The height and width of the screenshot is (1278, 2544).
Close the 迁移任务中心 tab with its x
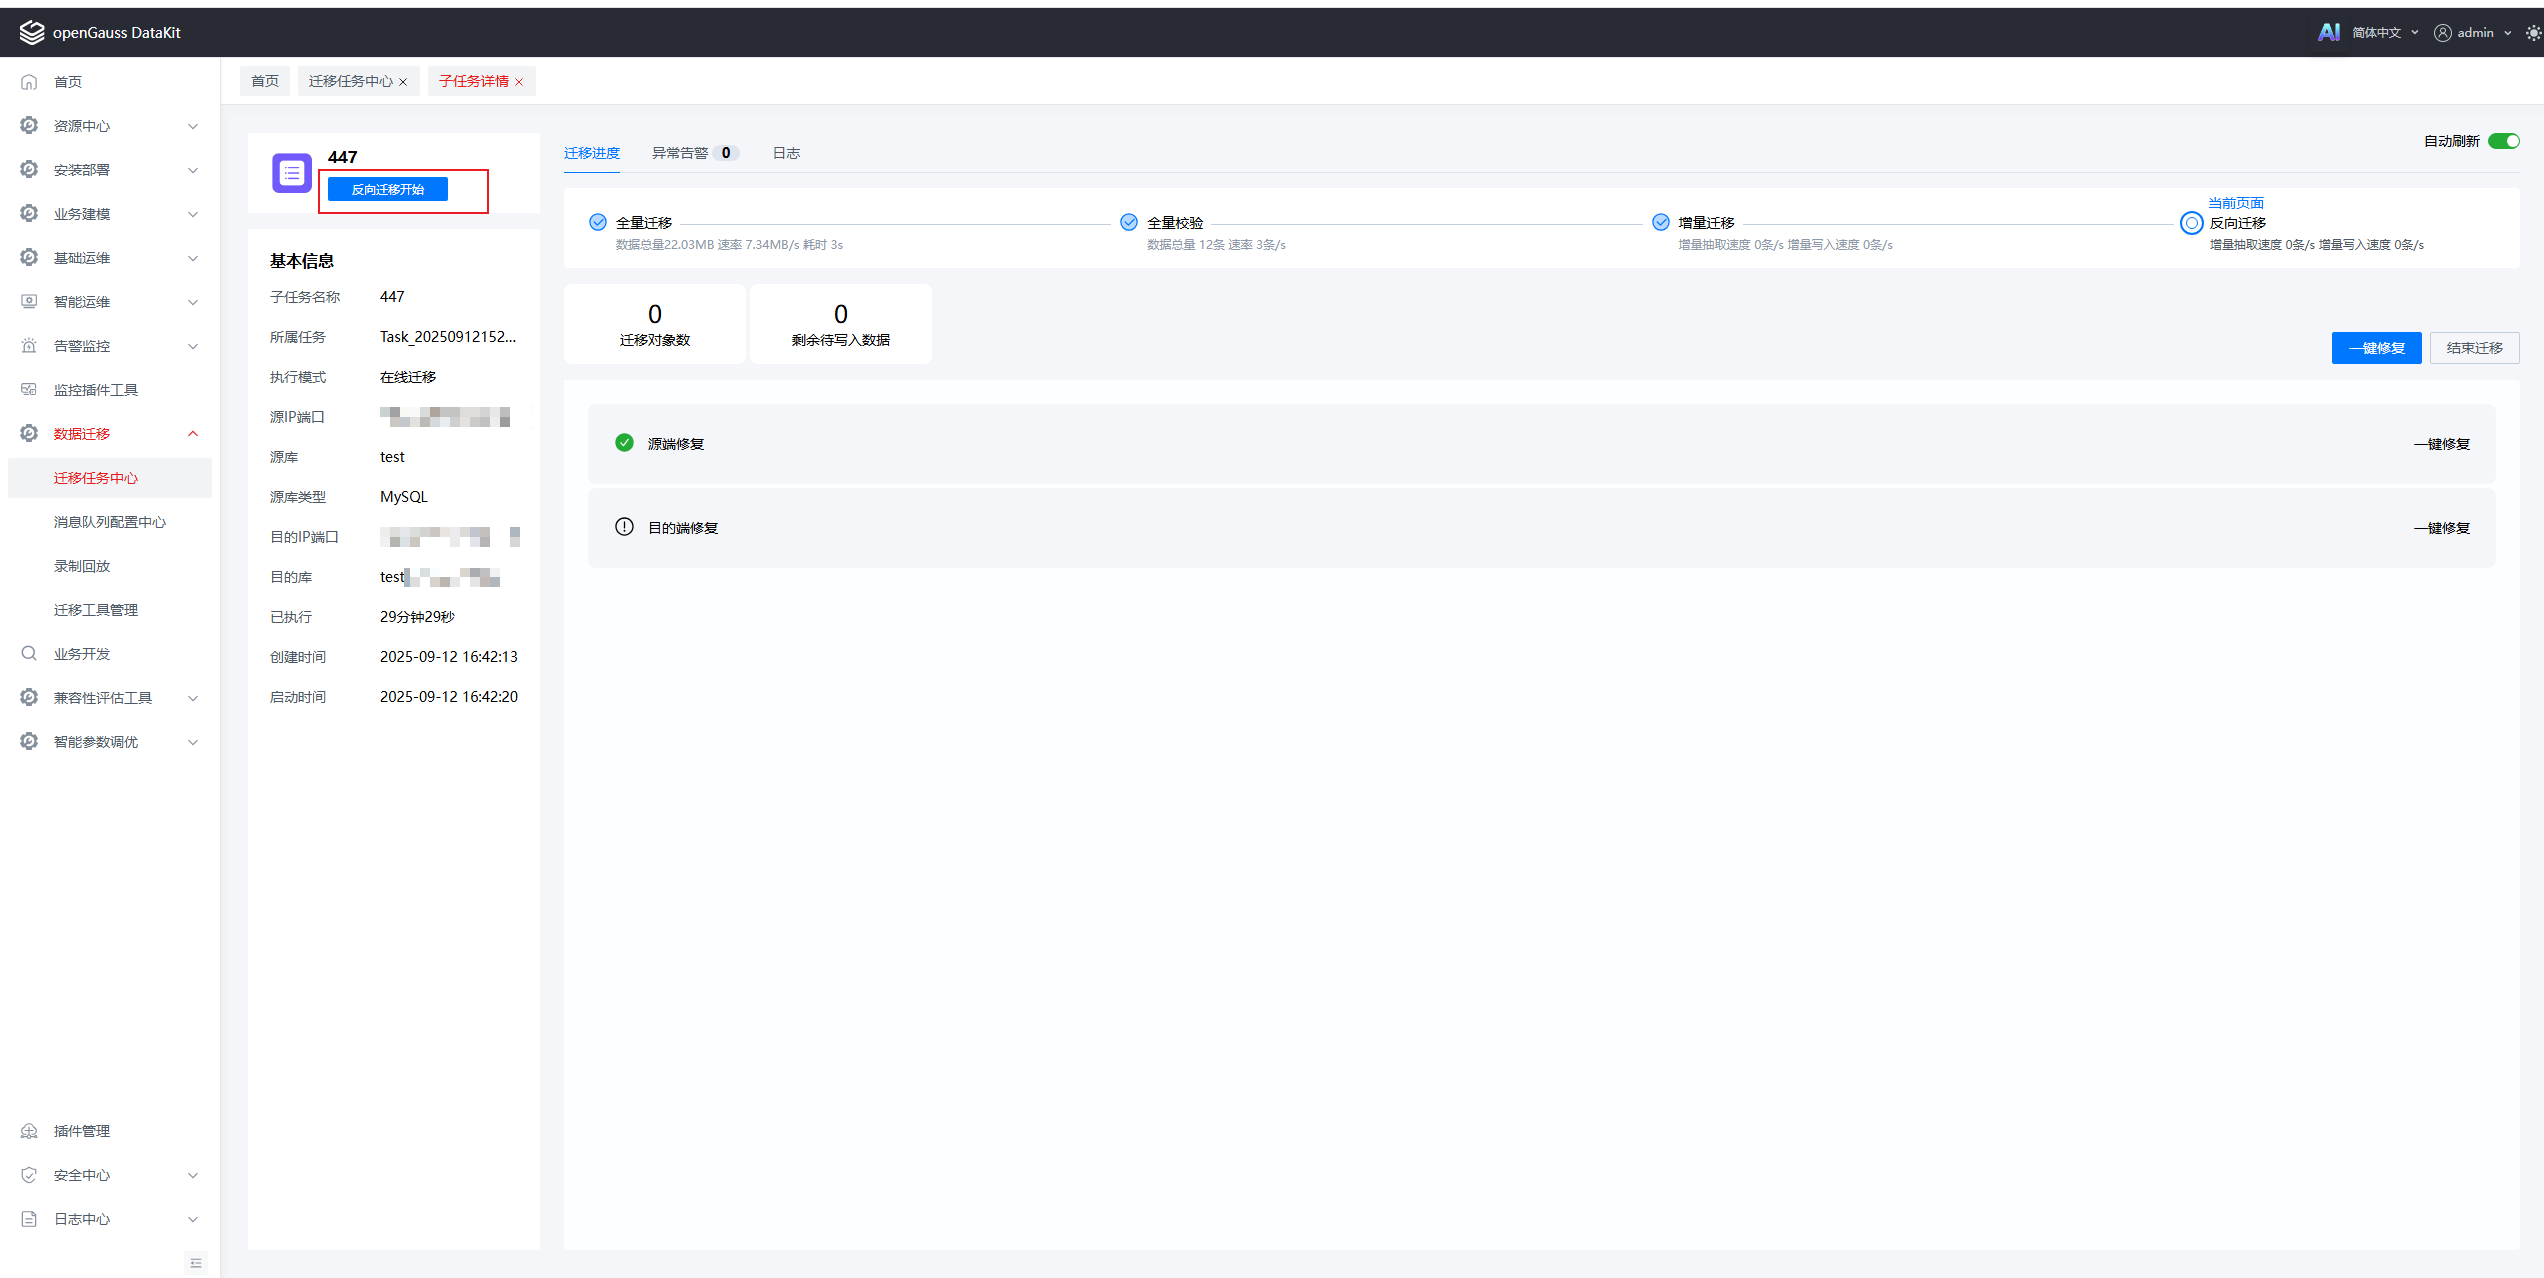click(x=403, y=82)
